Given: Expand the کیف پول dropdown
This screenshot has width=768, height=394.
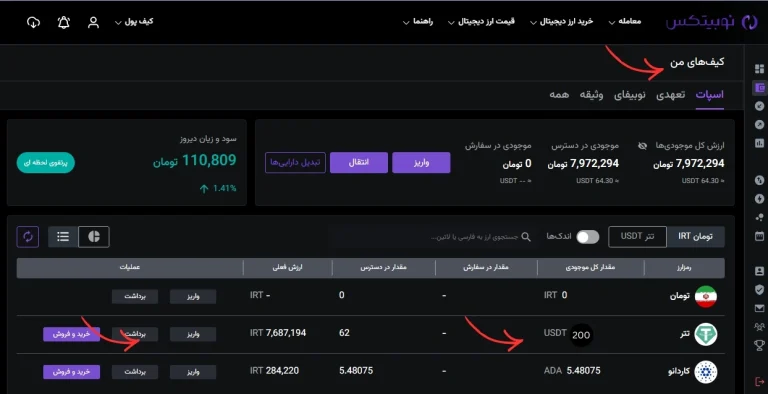Looking at the screenshot, I should [x=134, y=22].
